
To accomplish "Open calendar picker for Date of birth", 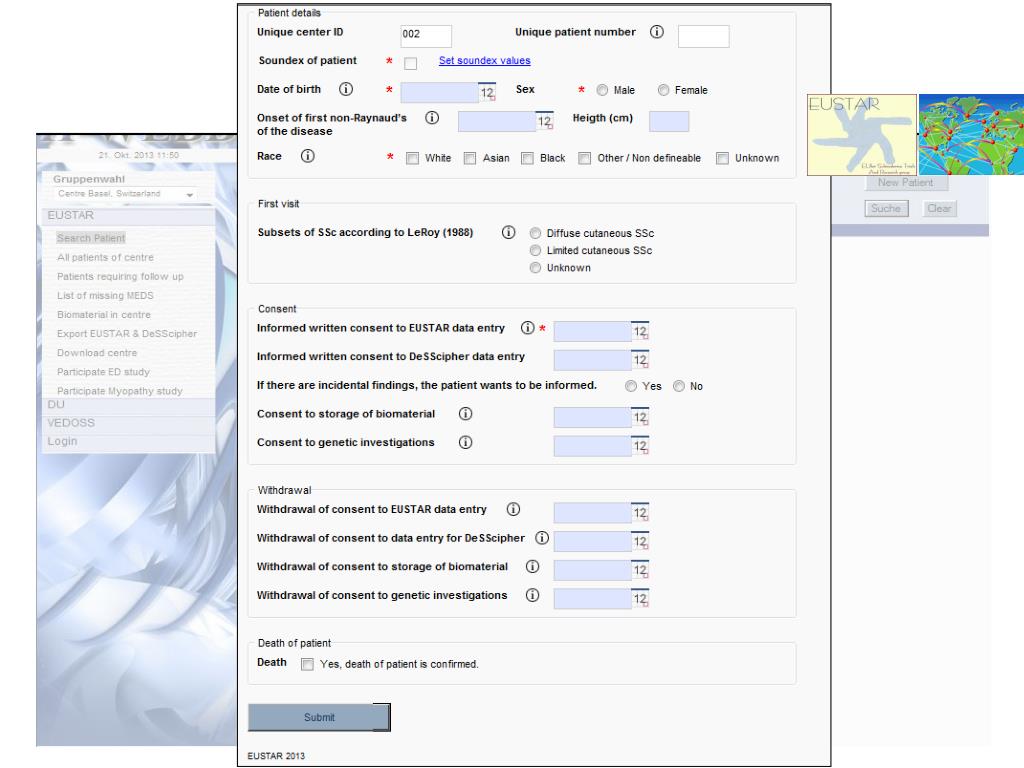I will 487,92.
